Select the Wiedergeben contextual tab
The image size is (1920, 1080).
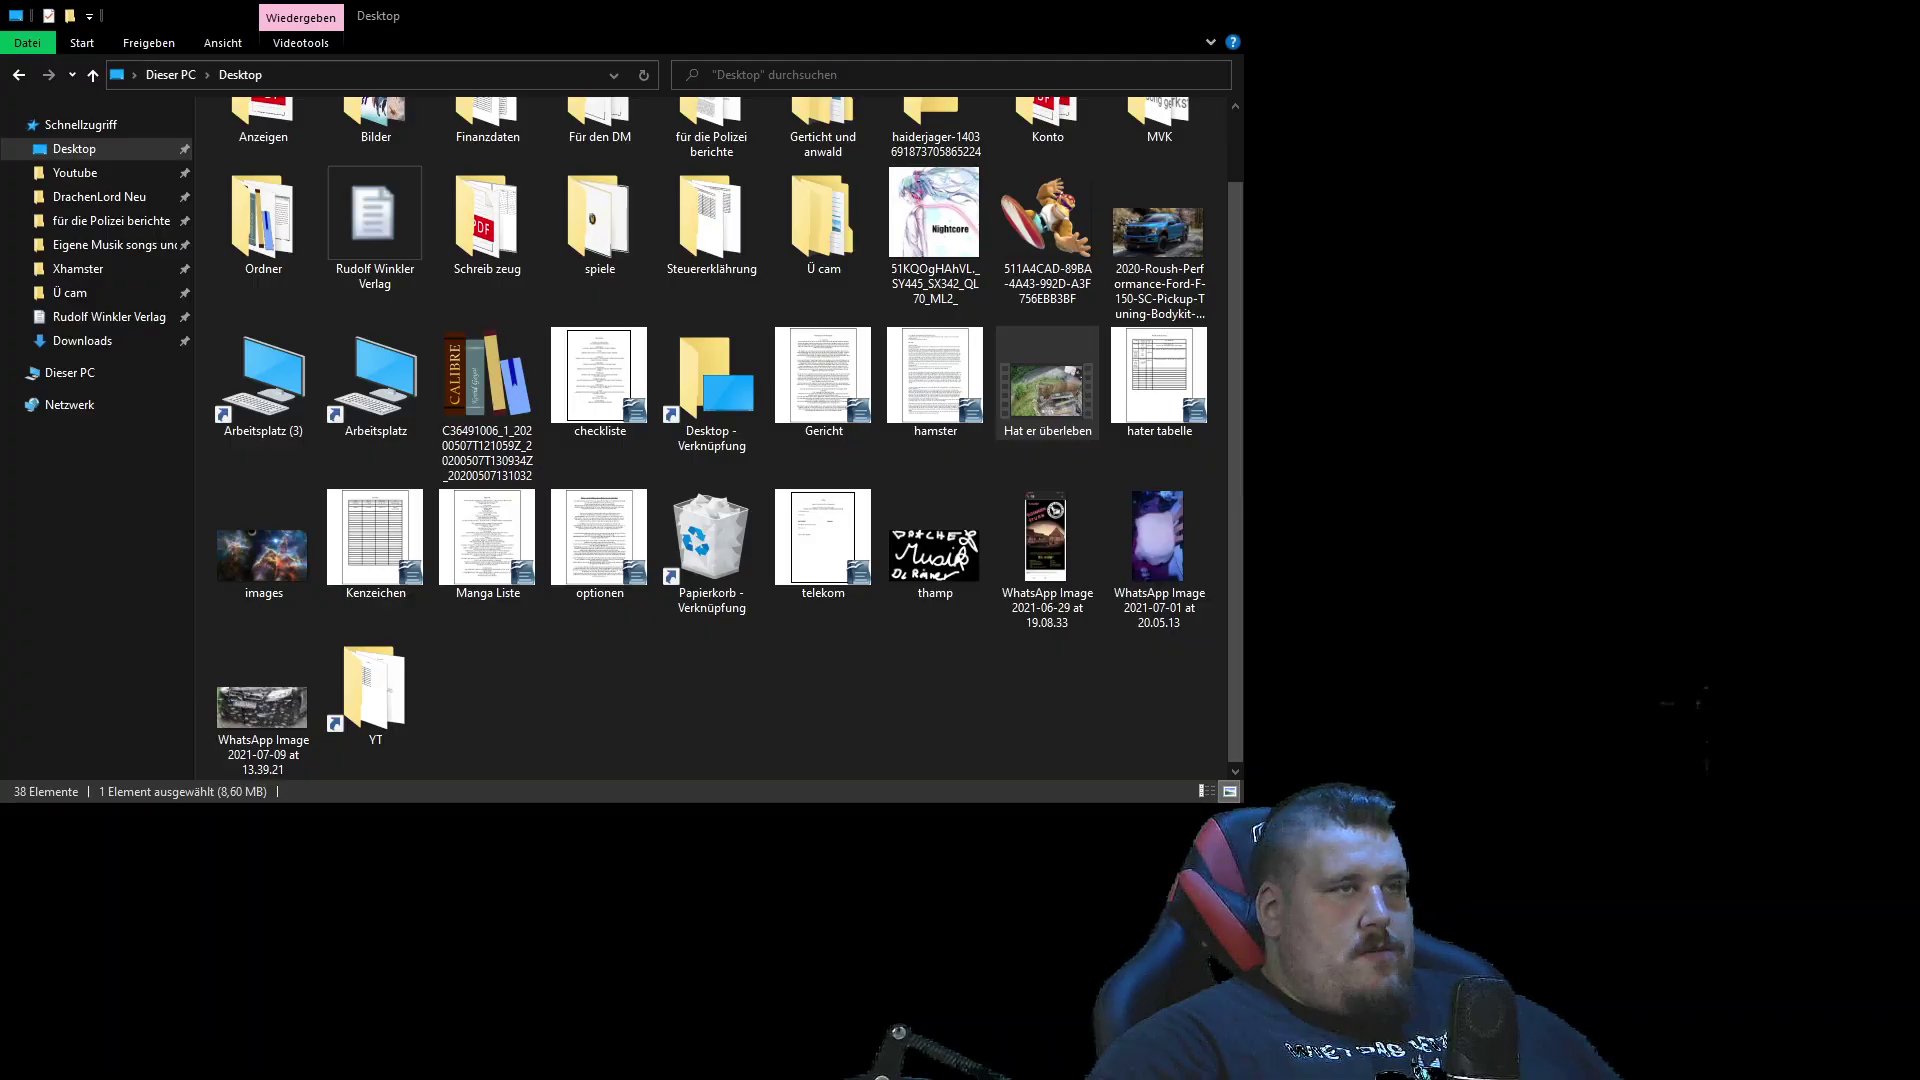[x=301, y=17]
